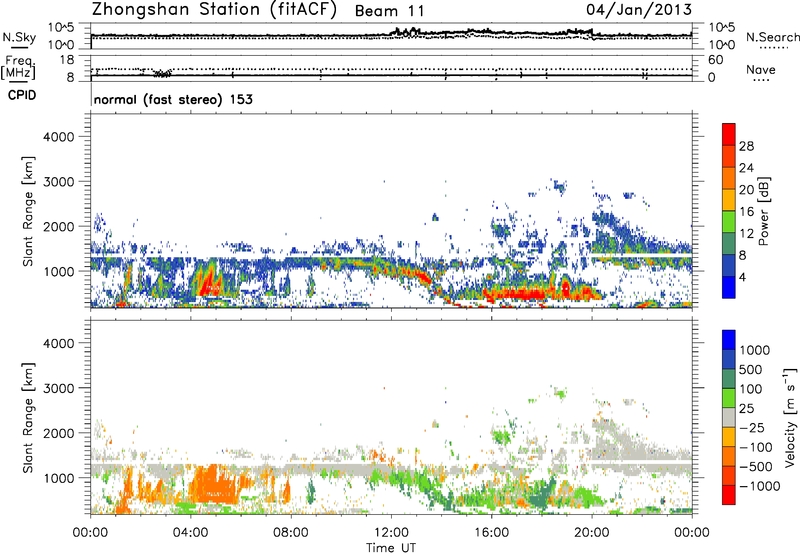Click the '12:00' time axis tick
The image size is (800, 554).
click(x=391, y=533)
